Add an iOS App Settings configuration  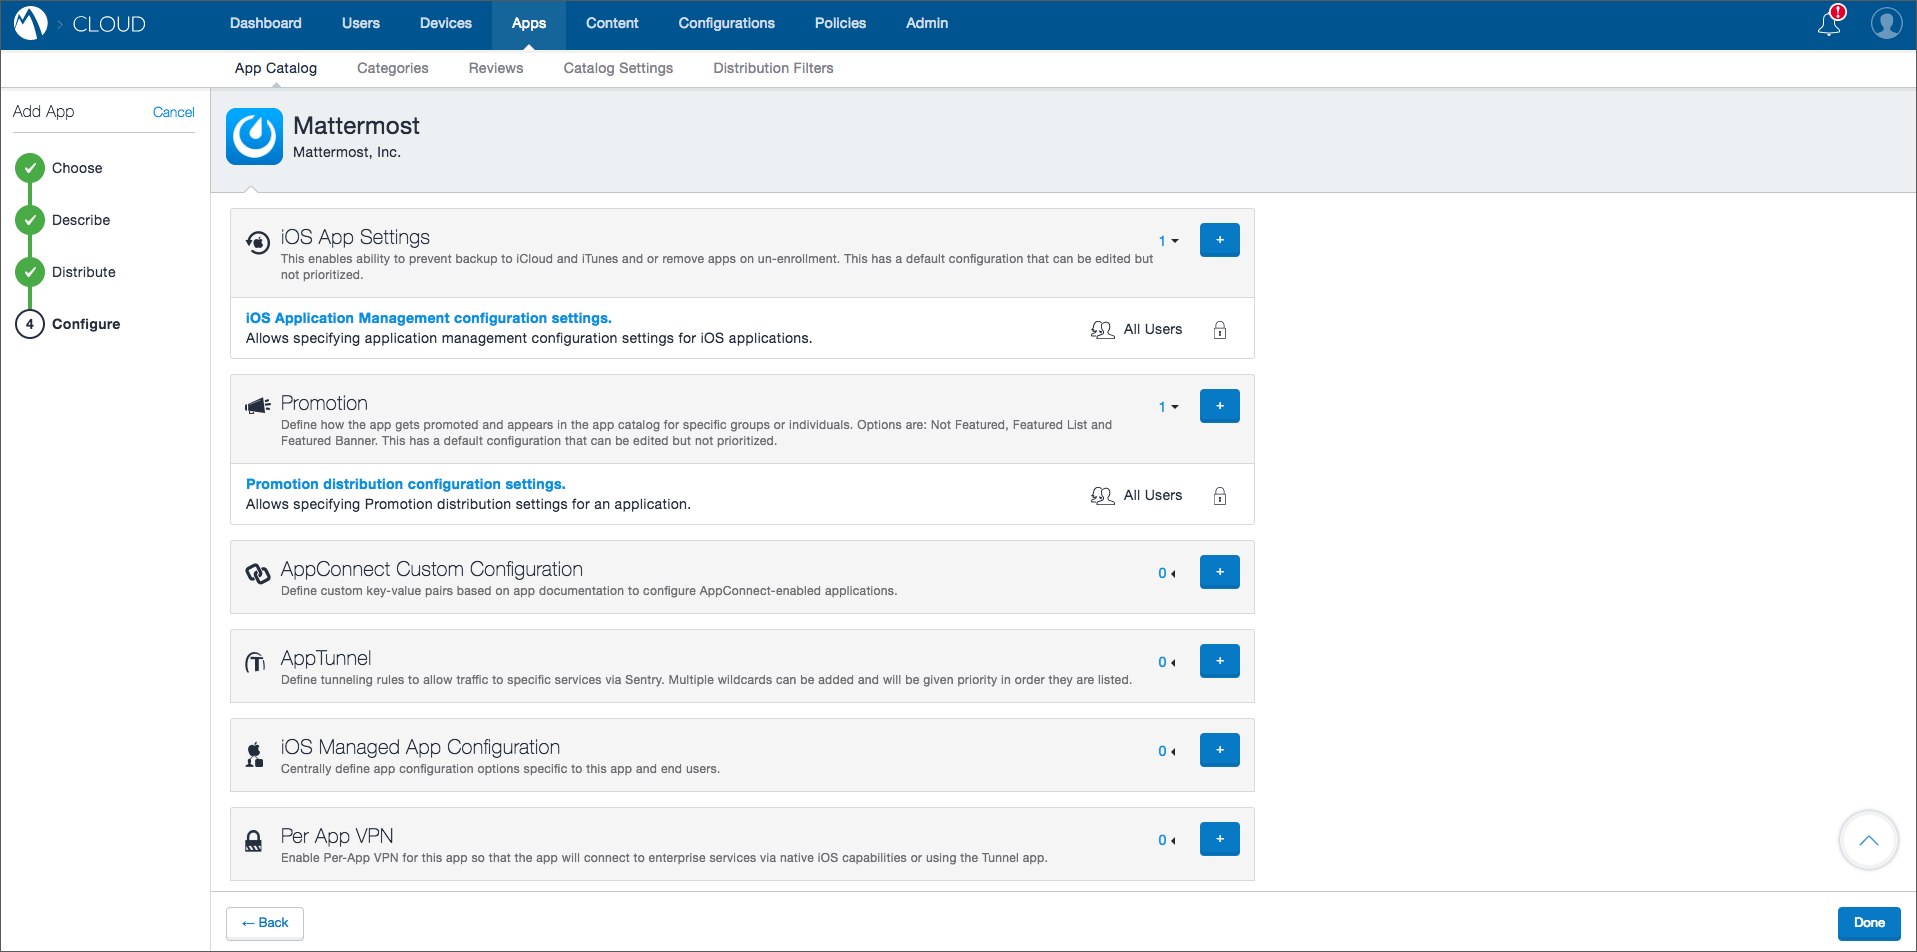point(1220,240)
